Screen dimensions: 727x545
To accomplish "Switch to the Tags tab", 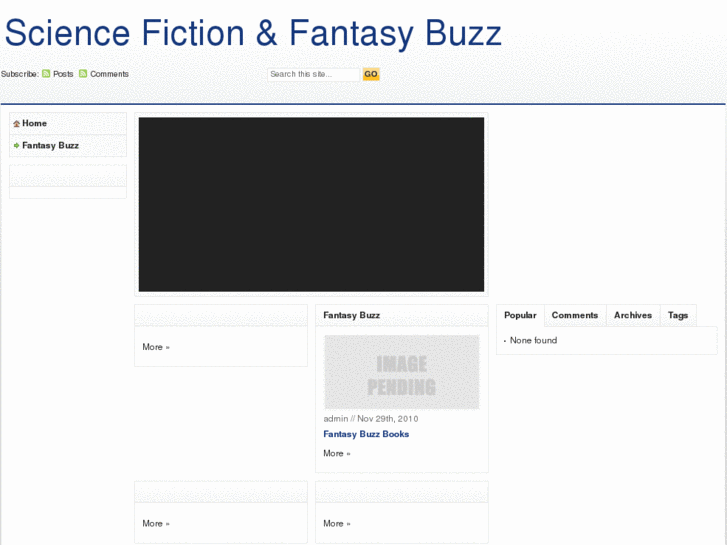I will (678, 315).
